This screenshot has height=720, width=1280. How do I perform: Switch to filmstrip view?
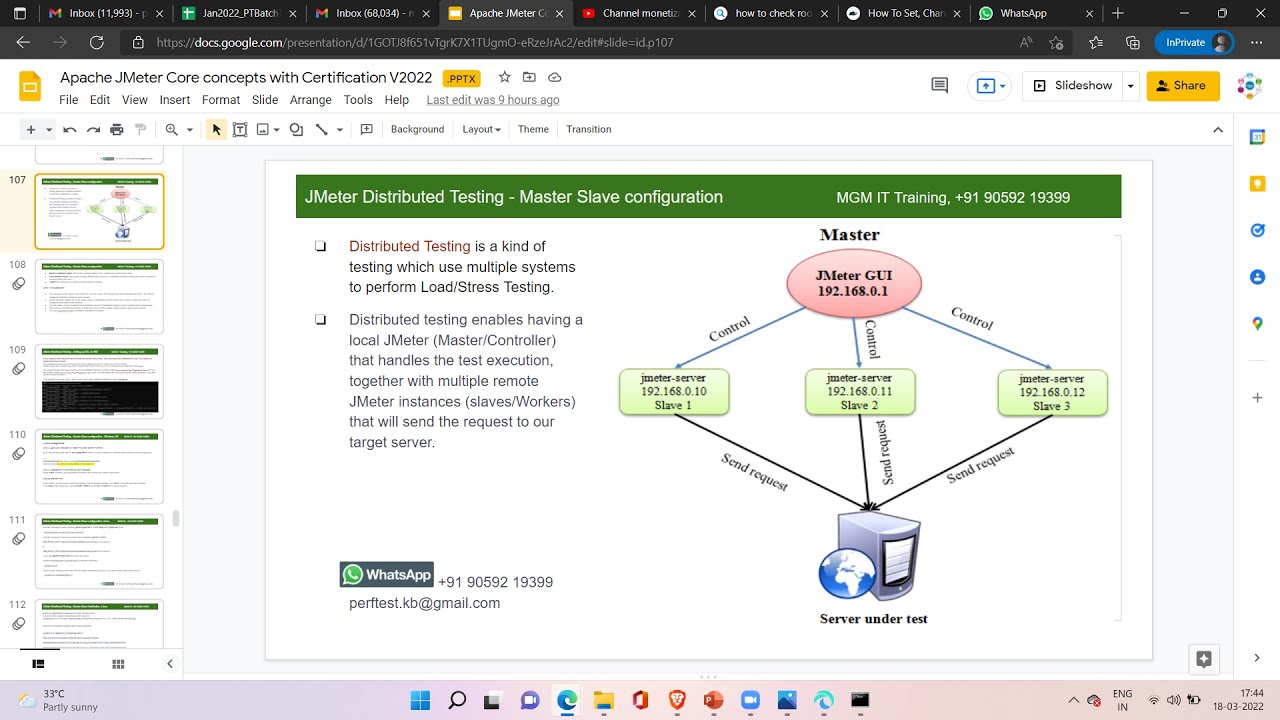tap(38, 663)
